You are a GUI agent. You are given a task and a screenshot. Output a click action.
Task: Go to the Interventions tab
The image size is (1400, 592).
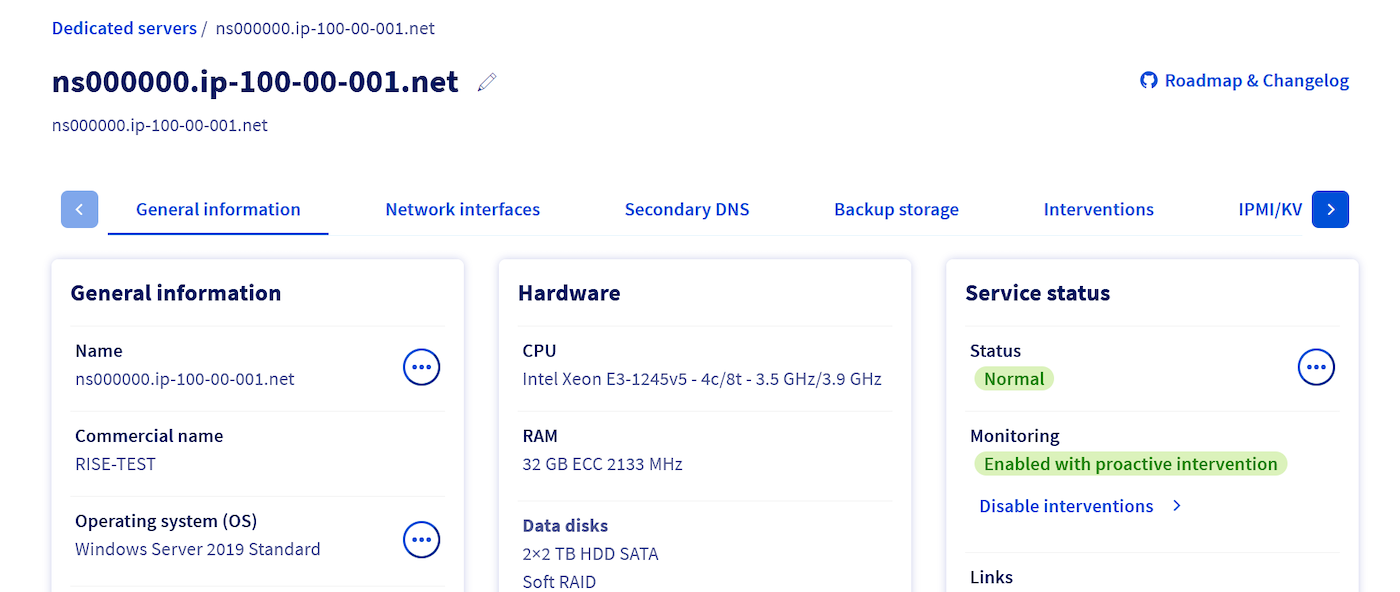coord(1098,209)
